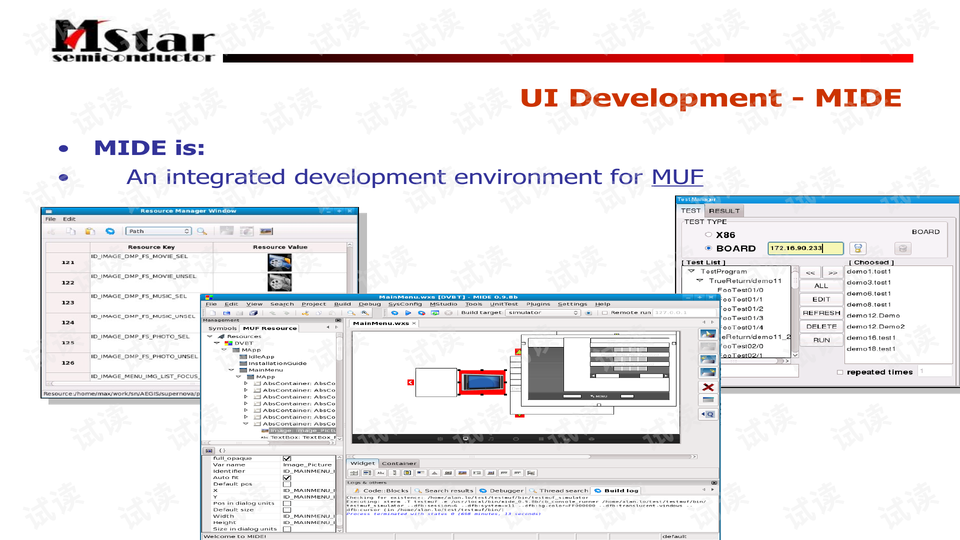Click the search magnifier in Resource Manager toolbar
Viewport: 960px width, 540px height.
tap(201, 231)
